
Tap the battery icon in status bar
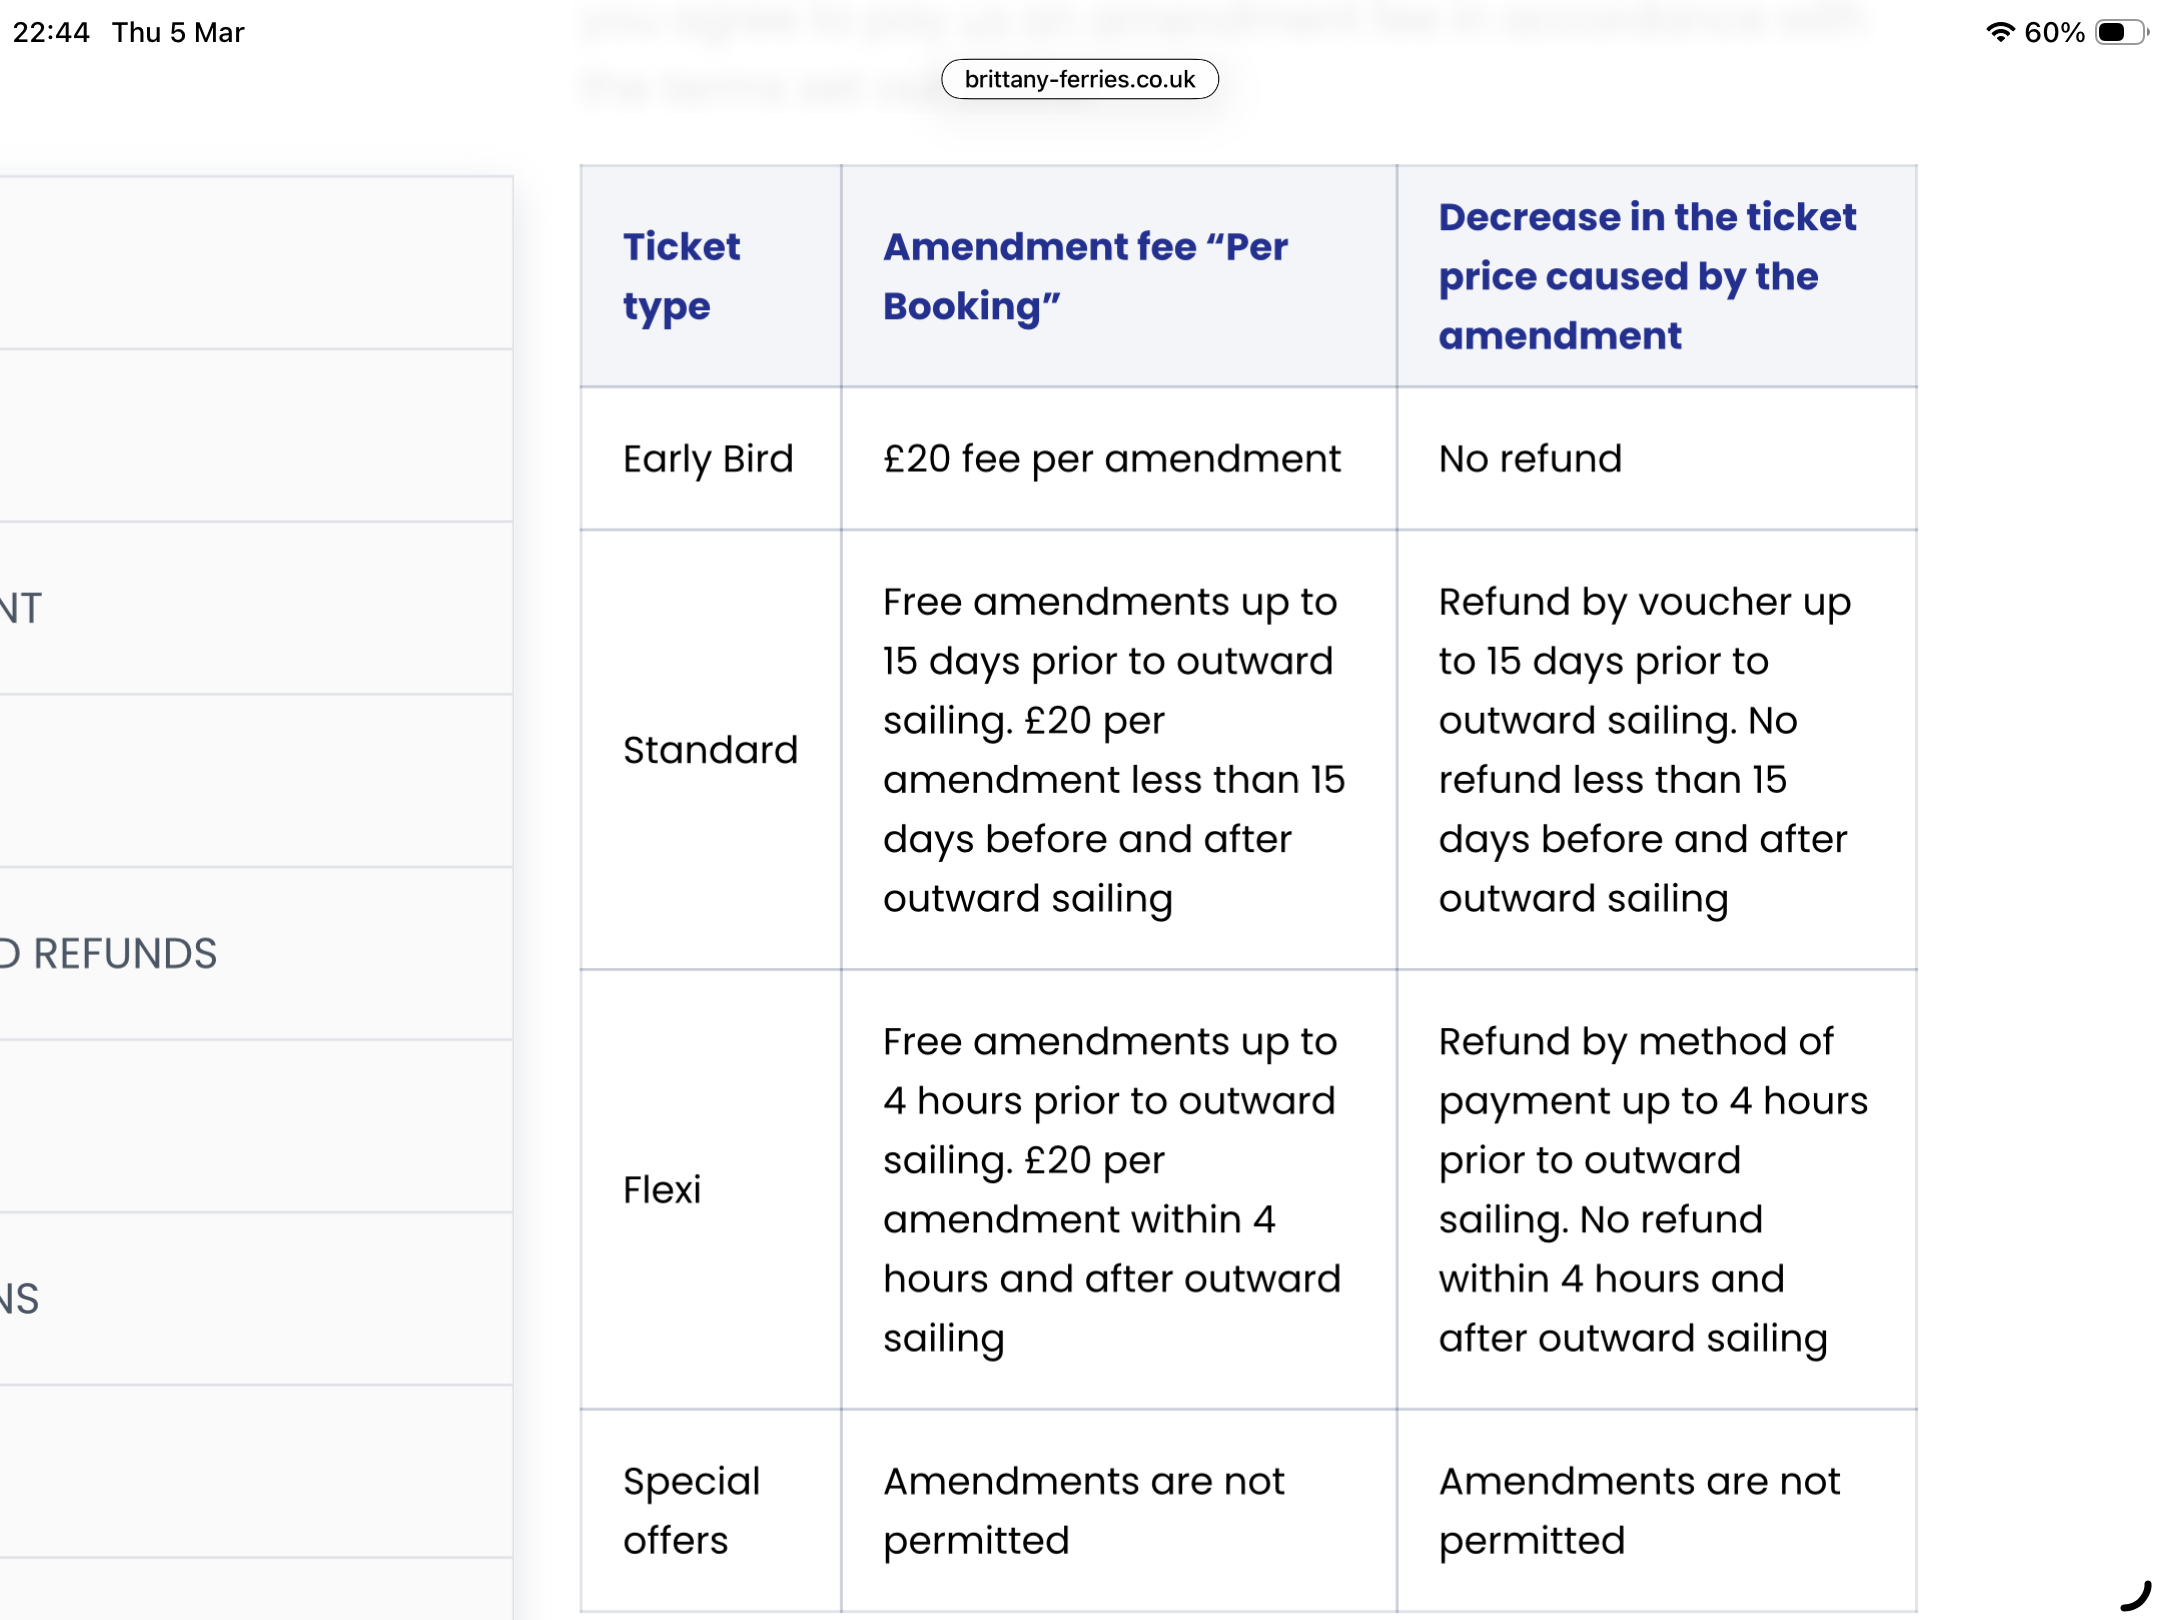tap(2120, 32)
